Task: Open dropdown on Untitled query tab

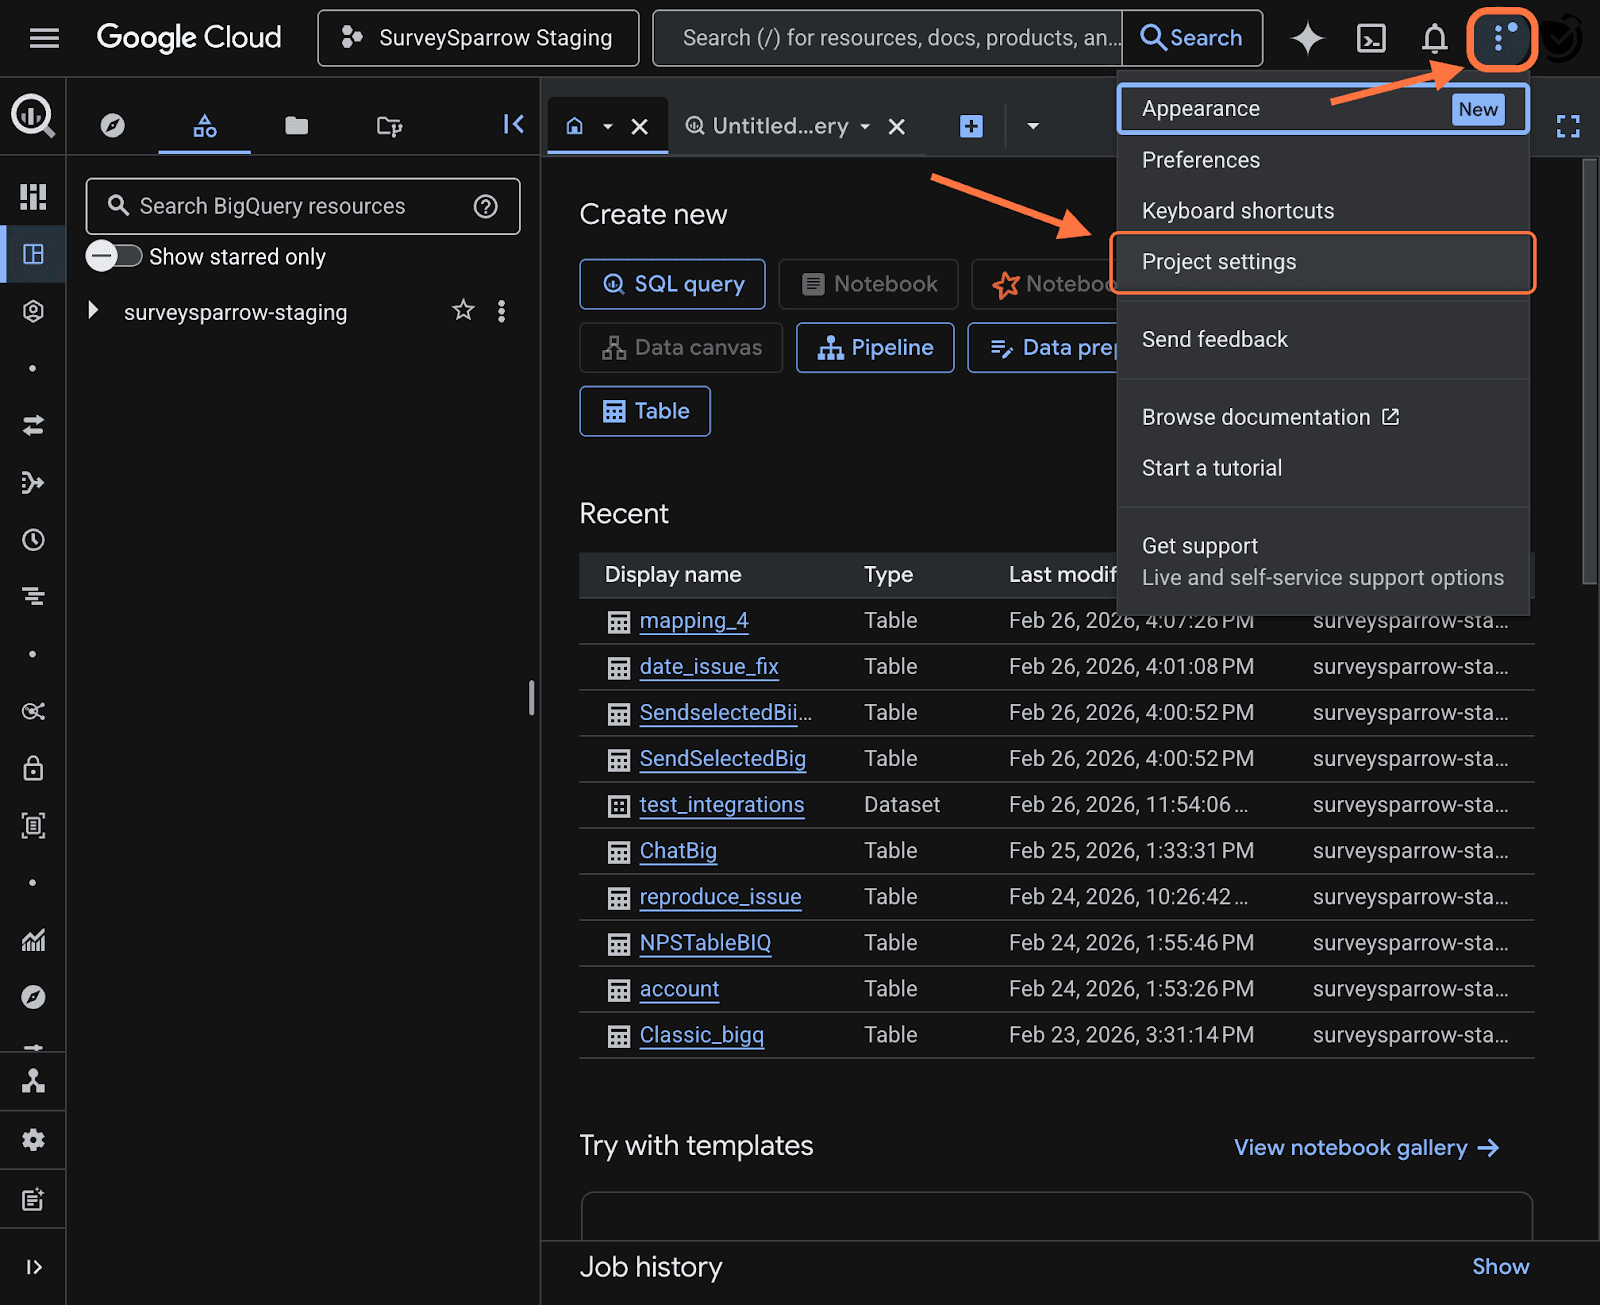Action: pos(866,126)
